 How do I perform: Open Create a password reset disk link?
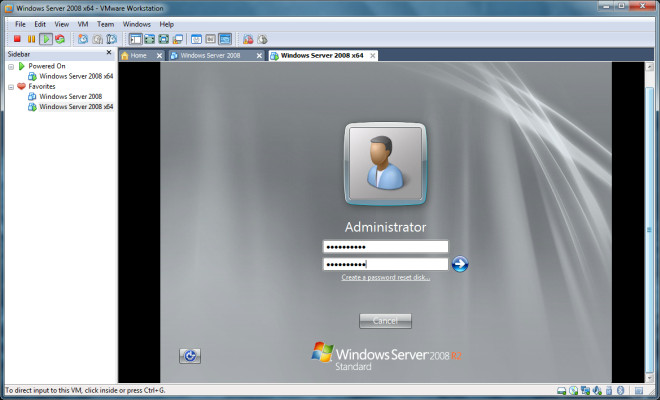click(x=386, y=277)
